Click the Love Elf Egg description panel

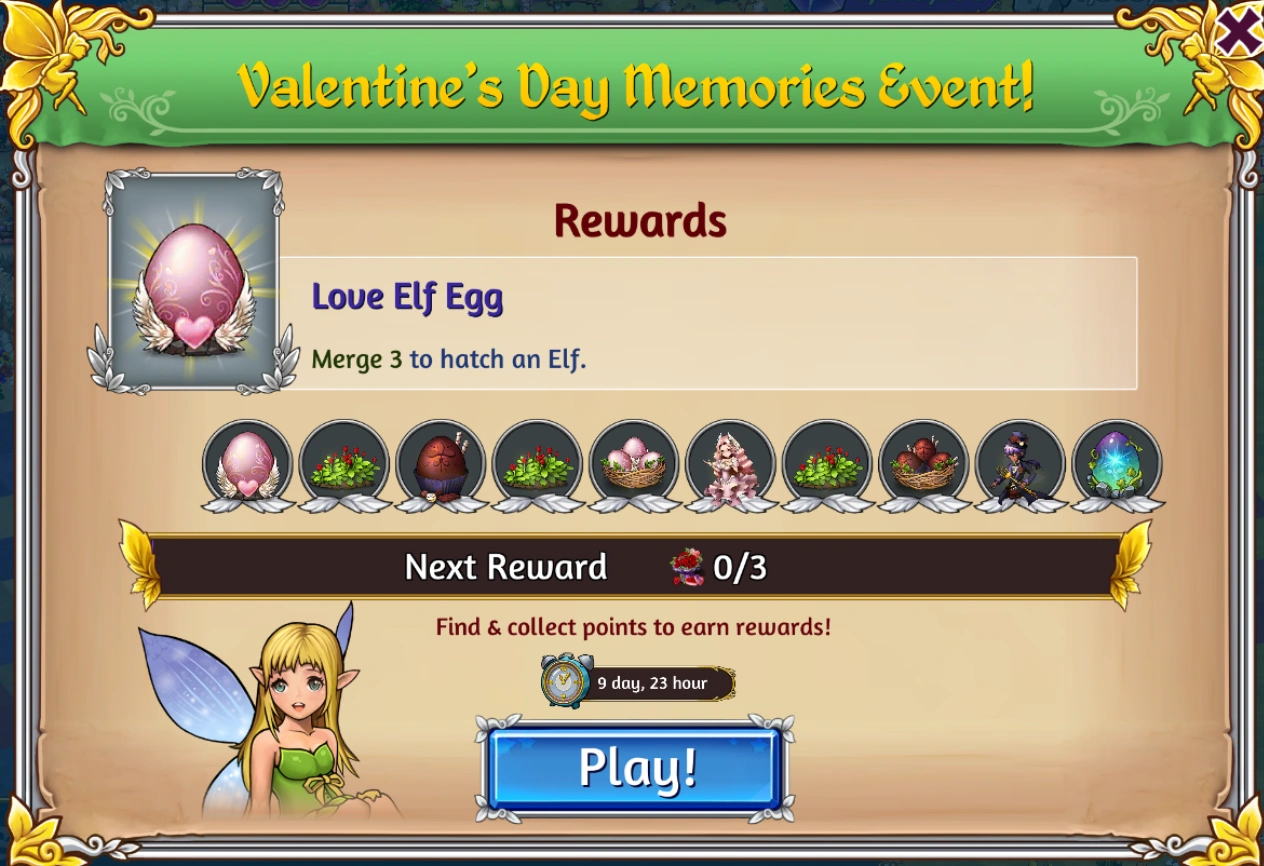[707, 323]
